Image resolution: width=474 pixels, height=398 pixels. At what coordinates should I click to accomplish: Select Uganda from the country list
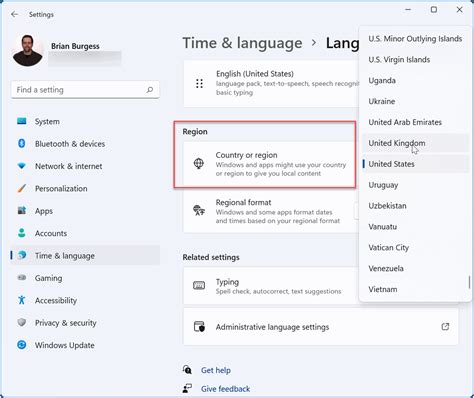[415, 80]
